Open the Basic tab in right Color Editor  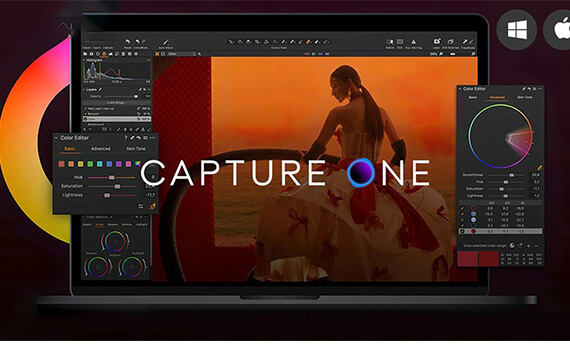coord(473,97)
